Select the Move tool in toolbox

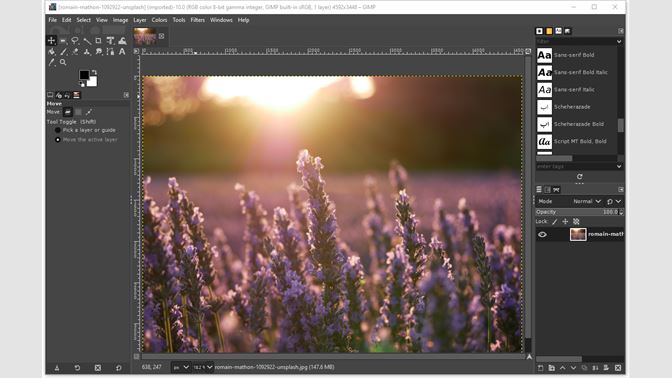coord(51,41)
